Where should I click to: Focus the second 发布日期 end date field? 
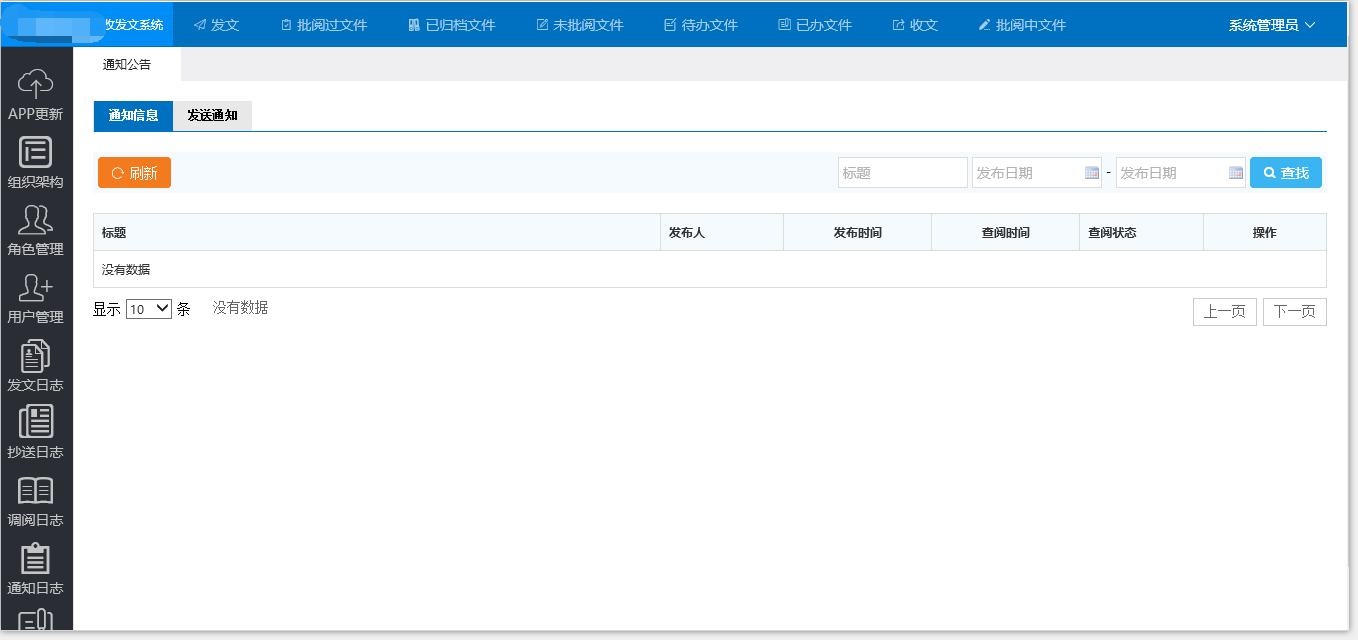coord(1181,172)
